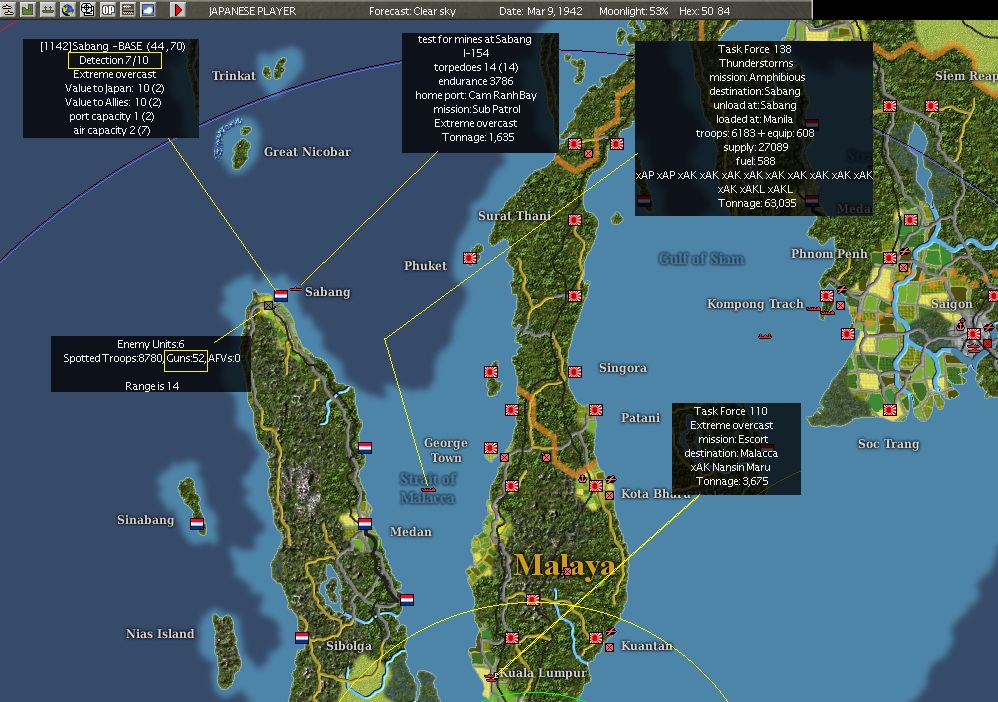Select the Dutch flag base at Sinabang
Screen dimensions: 998x702
pyautogui.click(x=197, y=523)
